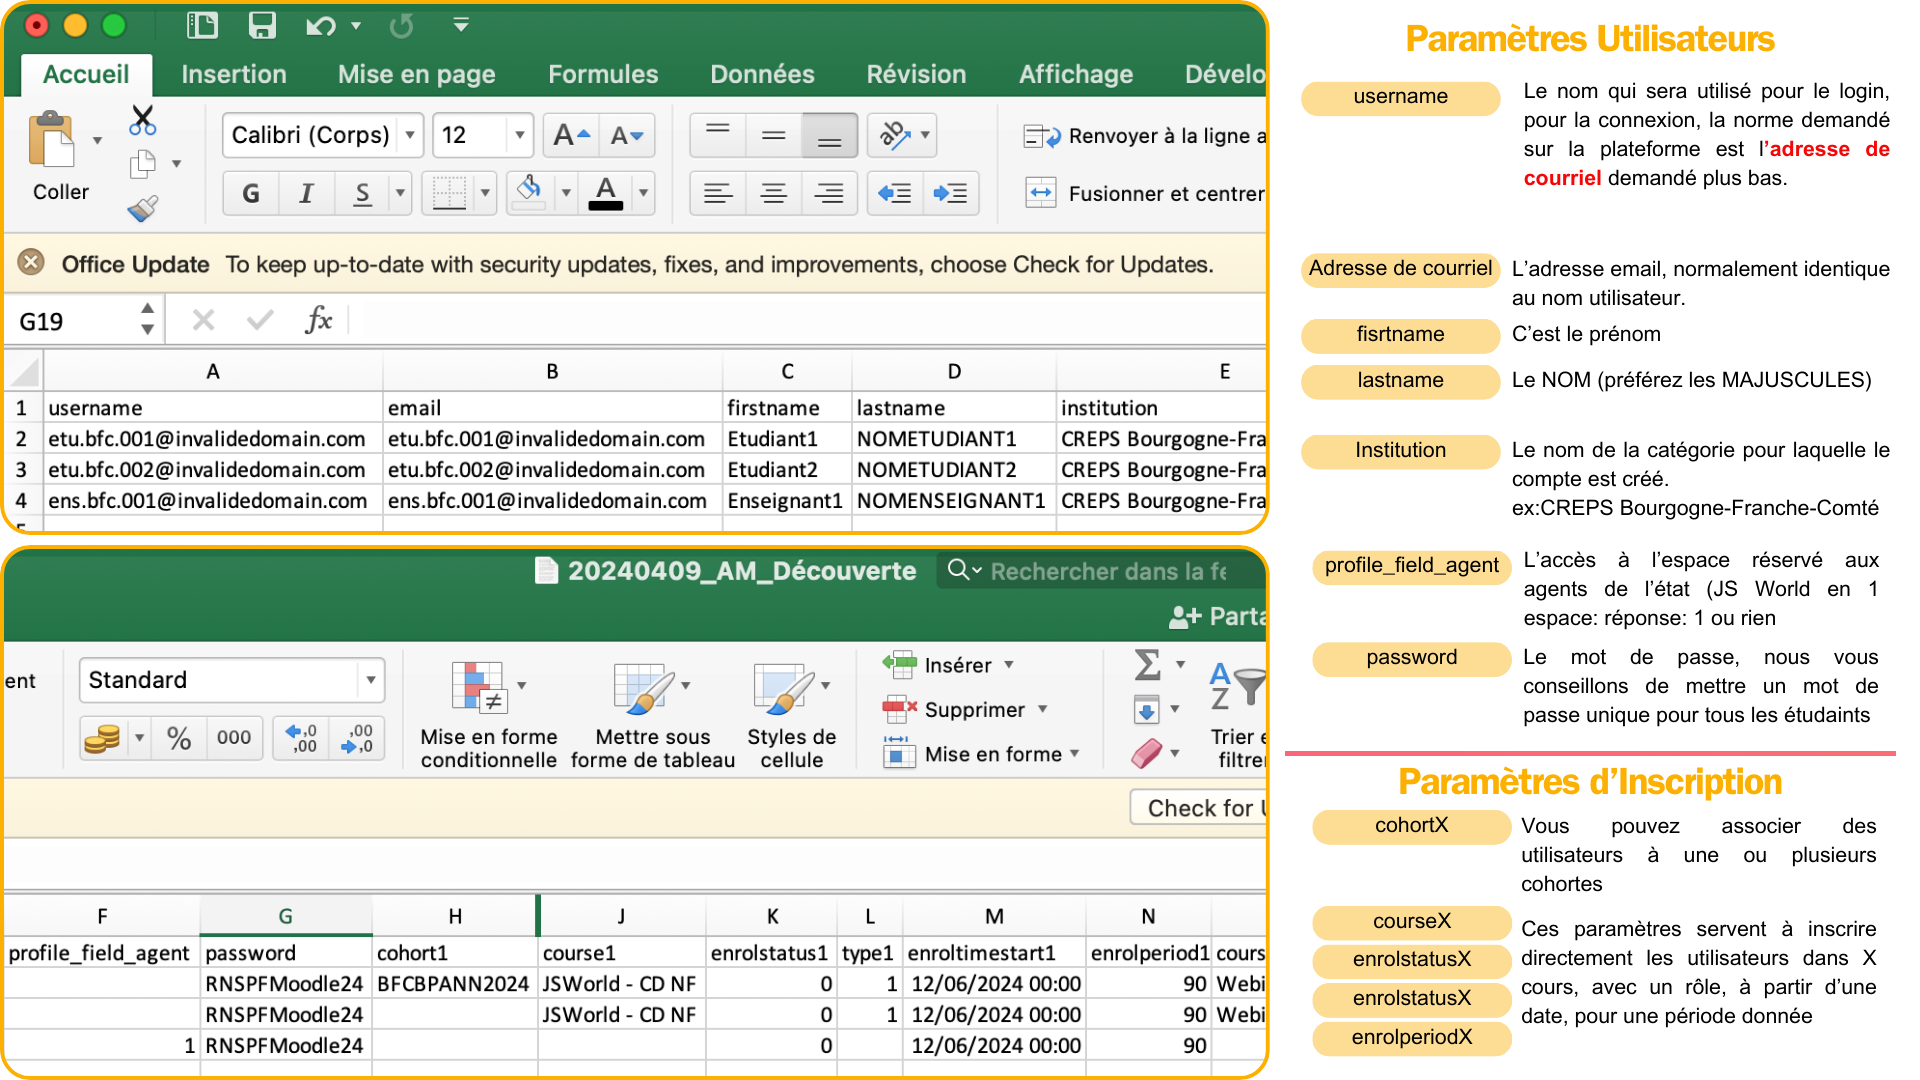Click the Redo arrow icon
1920x1080 pixels.
coord(402,26)
